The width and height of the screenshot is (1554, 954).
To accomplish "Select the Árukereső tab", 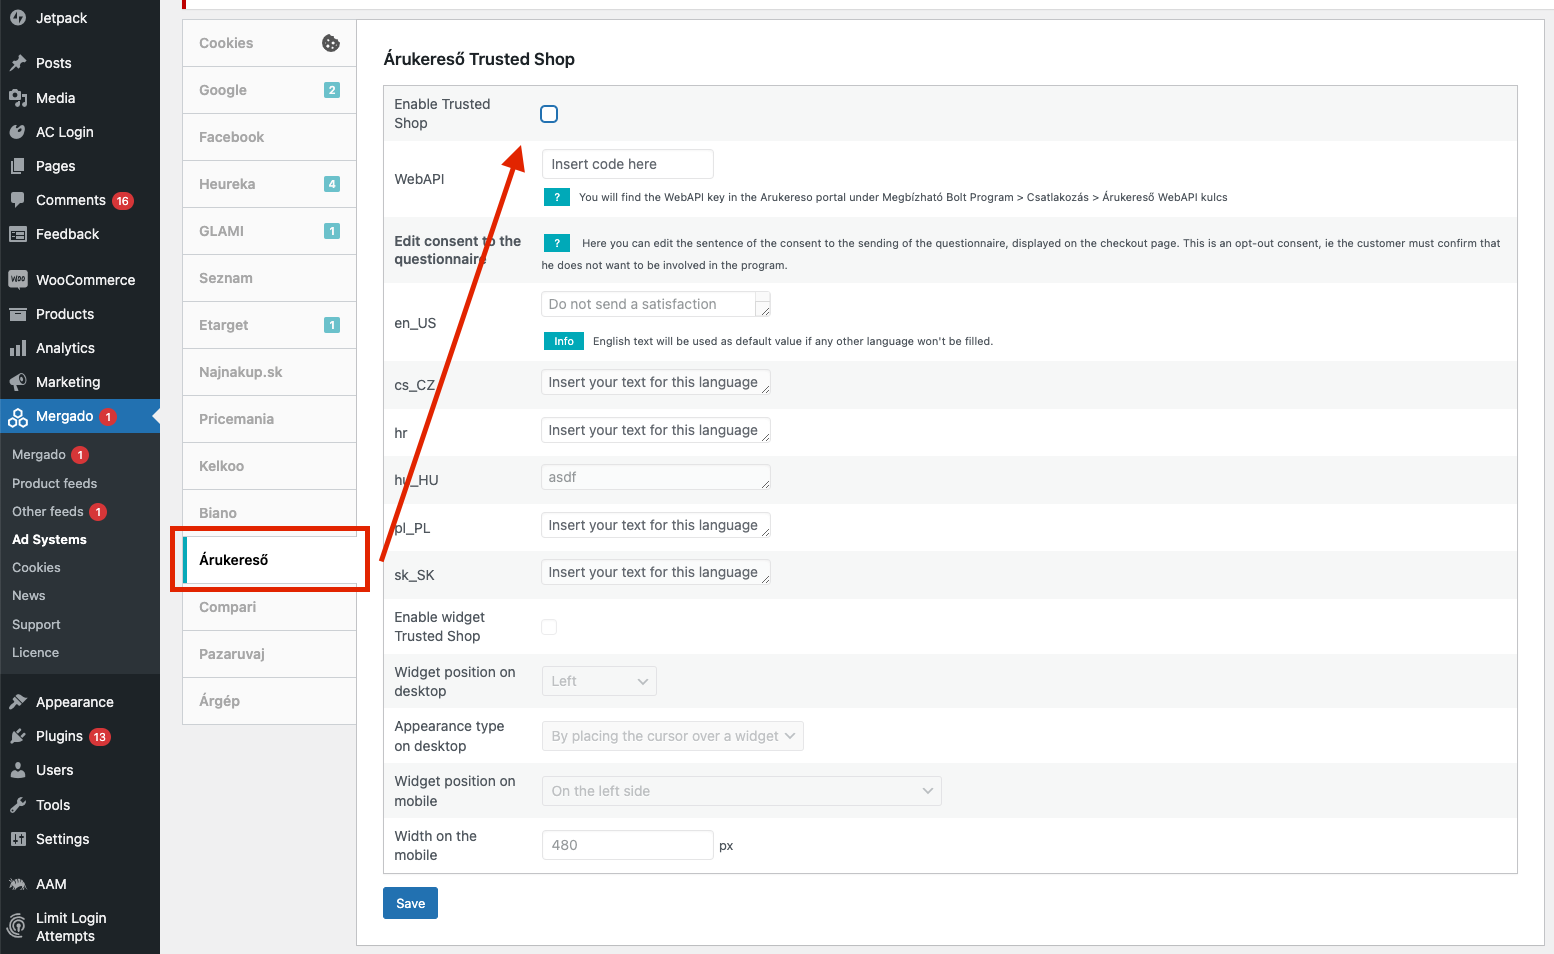I will click(x=270, y=560).
